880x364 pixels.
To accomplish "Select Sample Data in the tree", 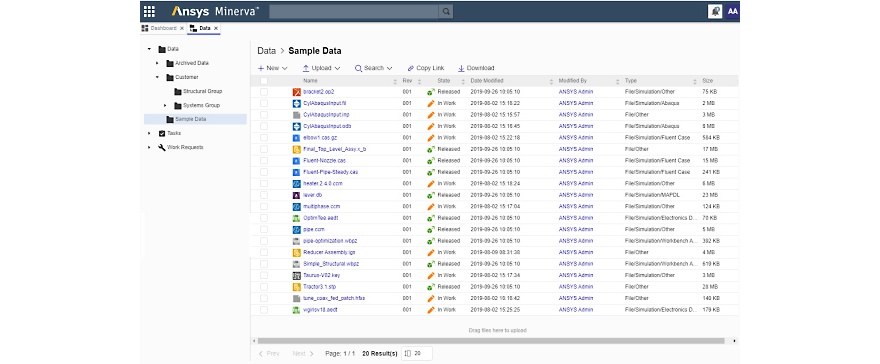I will (x=195, y=119).
